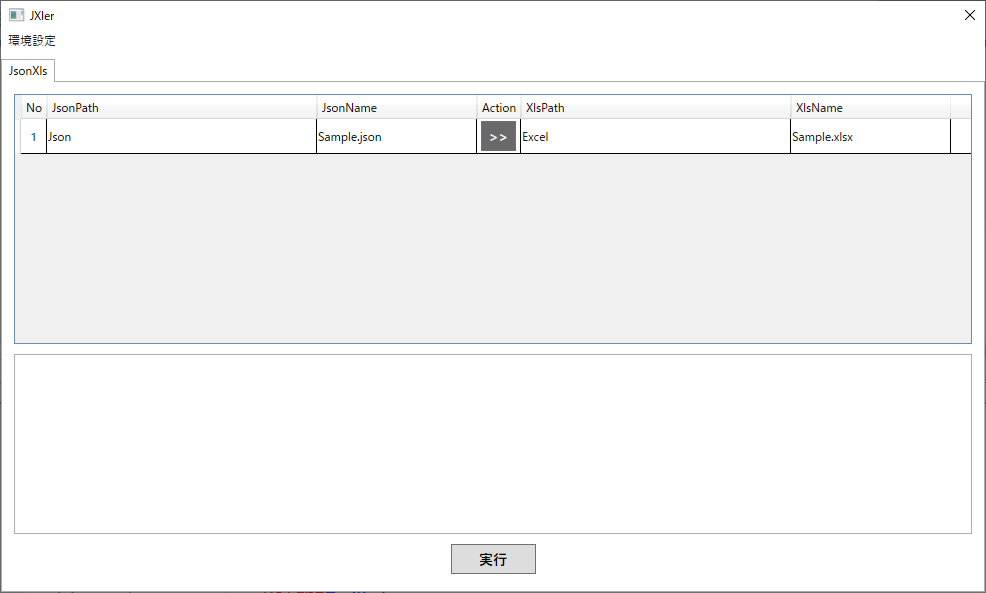Open the 環境設定 menu
Viewport: 986px width, 593px height.
tap(31, 40)
